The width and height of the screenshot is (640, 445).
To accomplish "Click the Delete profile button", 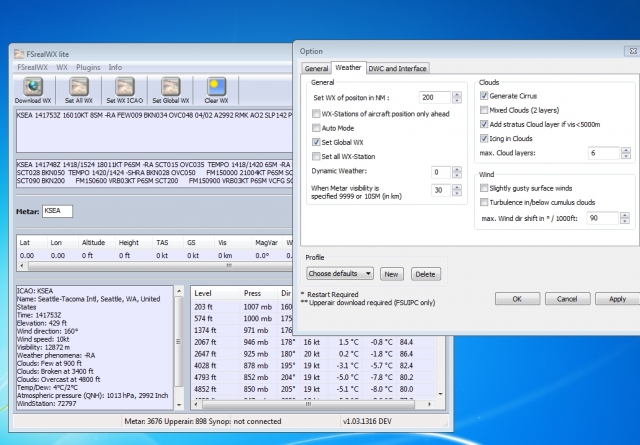I will click(425, 274).
